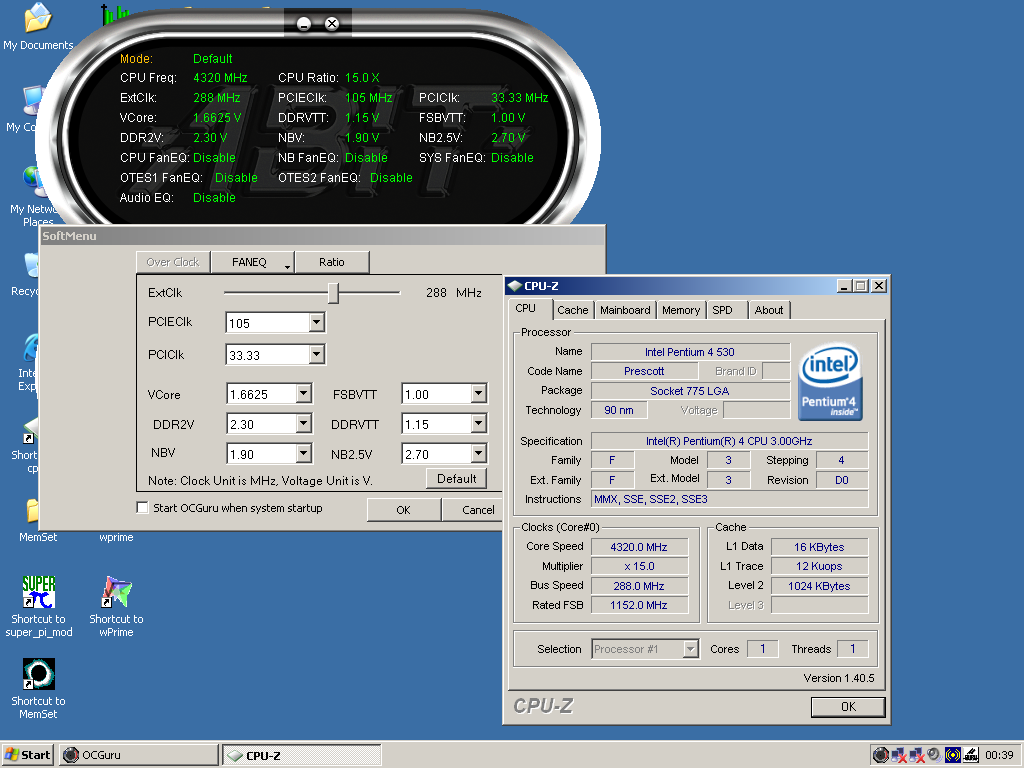This screenshot has height=768, width=1024.
Task: Enable Start OCGuru when system startup
Action: click(x=142, y=507)
